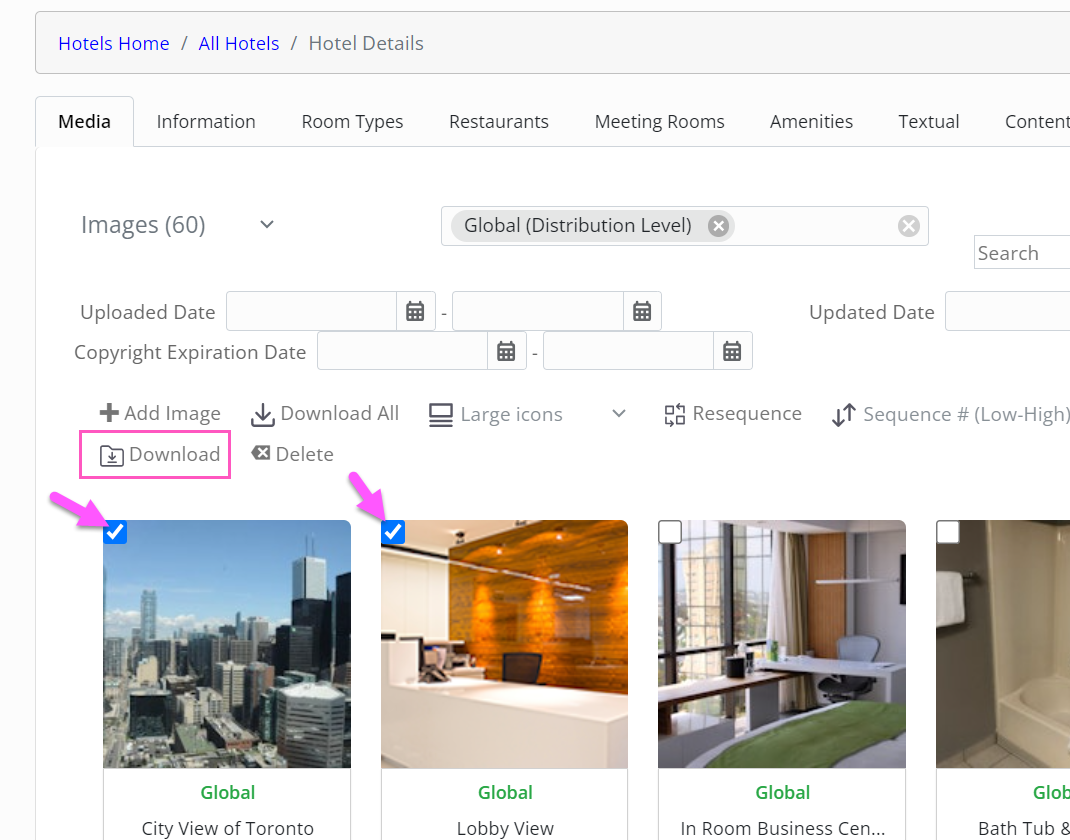Remove the Global (Distribution Level) filter chip
1070x840 pixels.
click(x=718, y=225)
